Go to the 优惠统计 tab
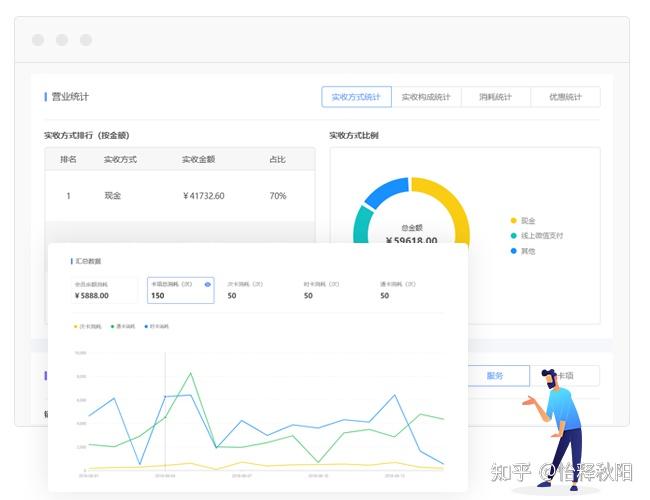The image size is (650, 500). pyautogui.click(x=565, y=97)
